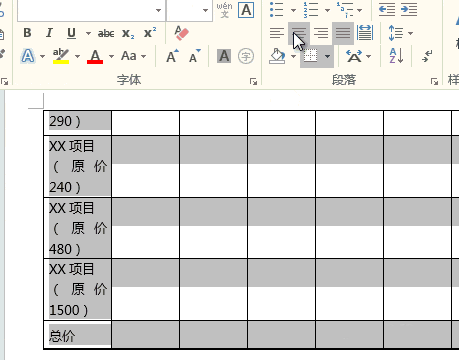Open 字体 dialog launcher
This screenshot has height=360, width=459.
point(253,81)
